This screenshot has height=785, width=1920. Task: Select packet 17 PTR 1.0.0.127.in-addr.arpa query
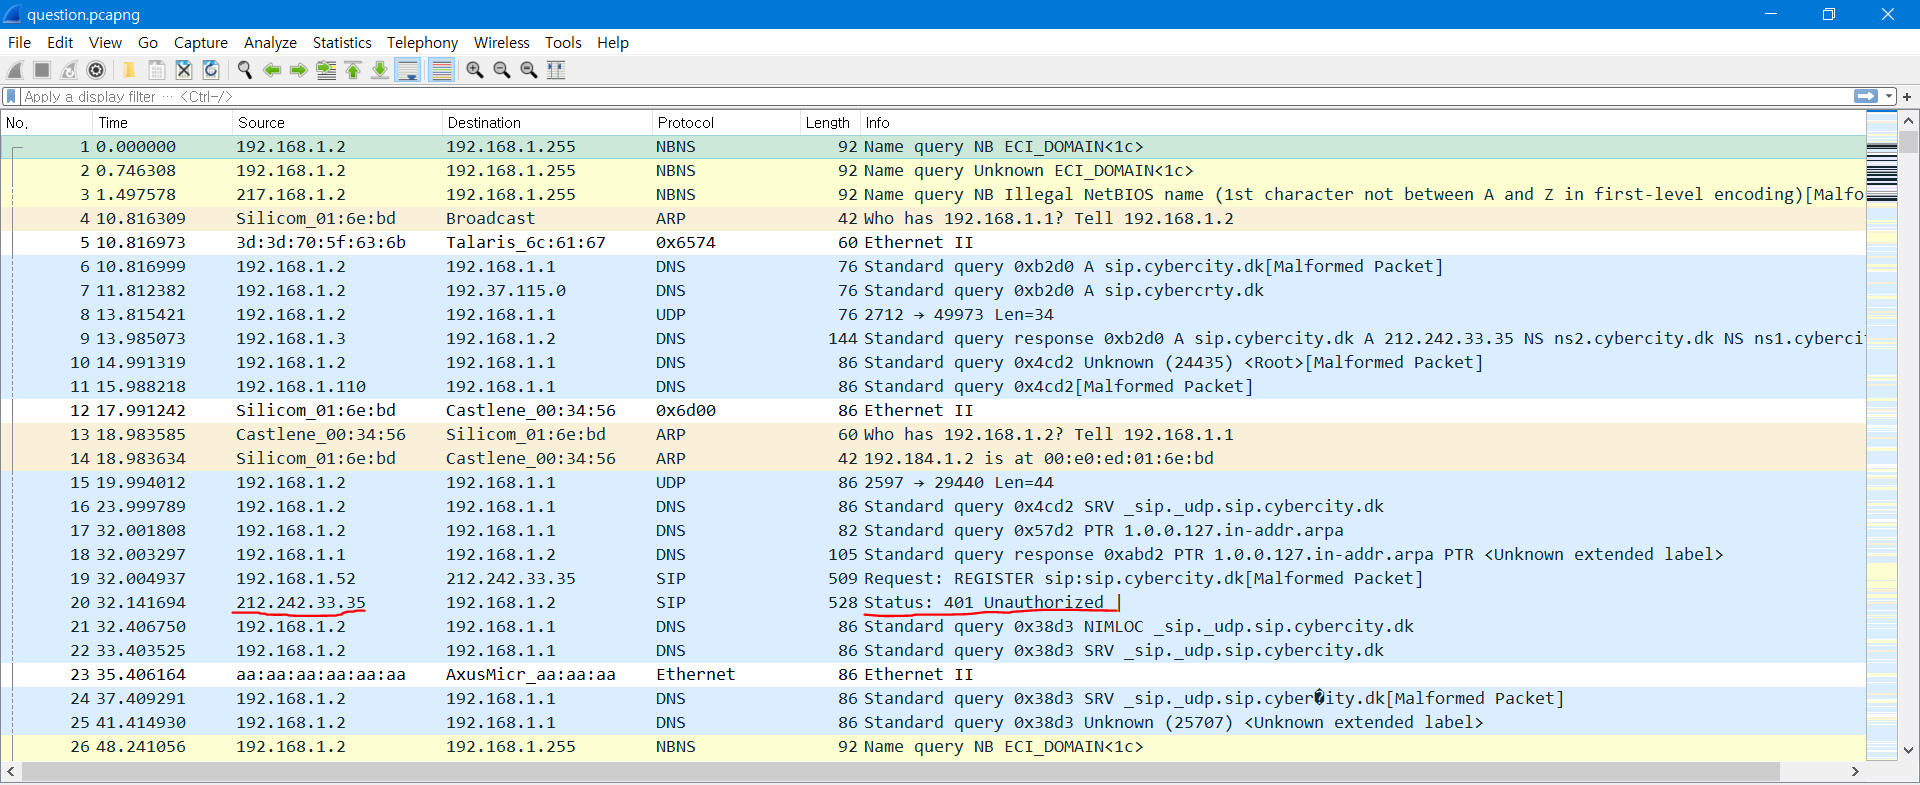click(x=934, y=531)
